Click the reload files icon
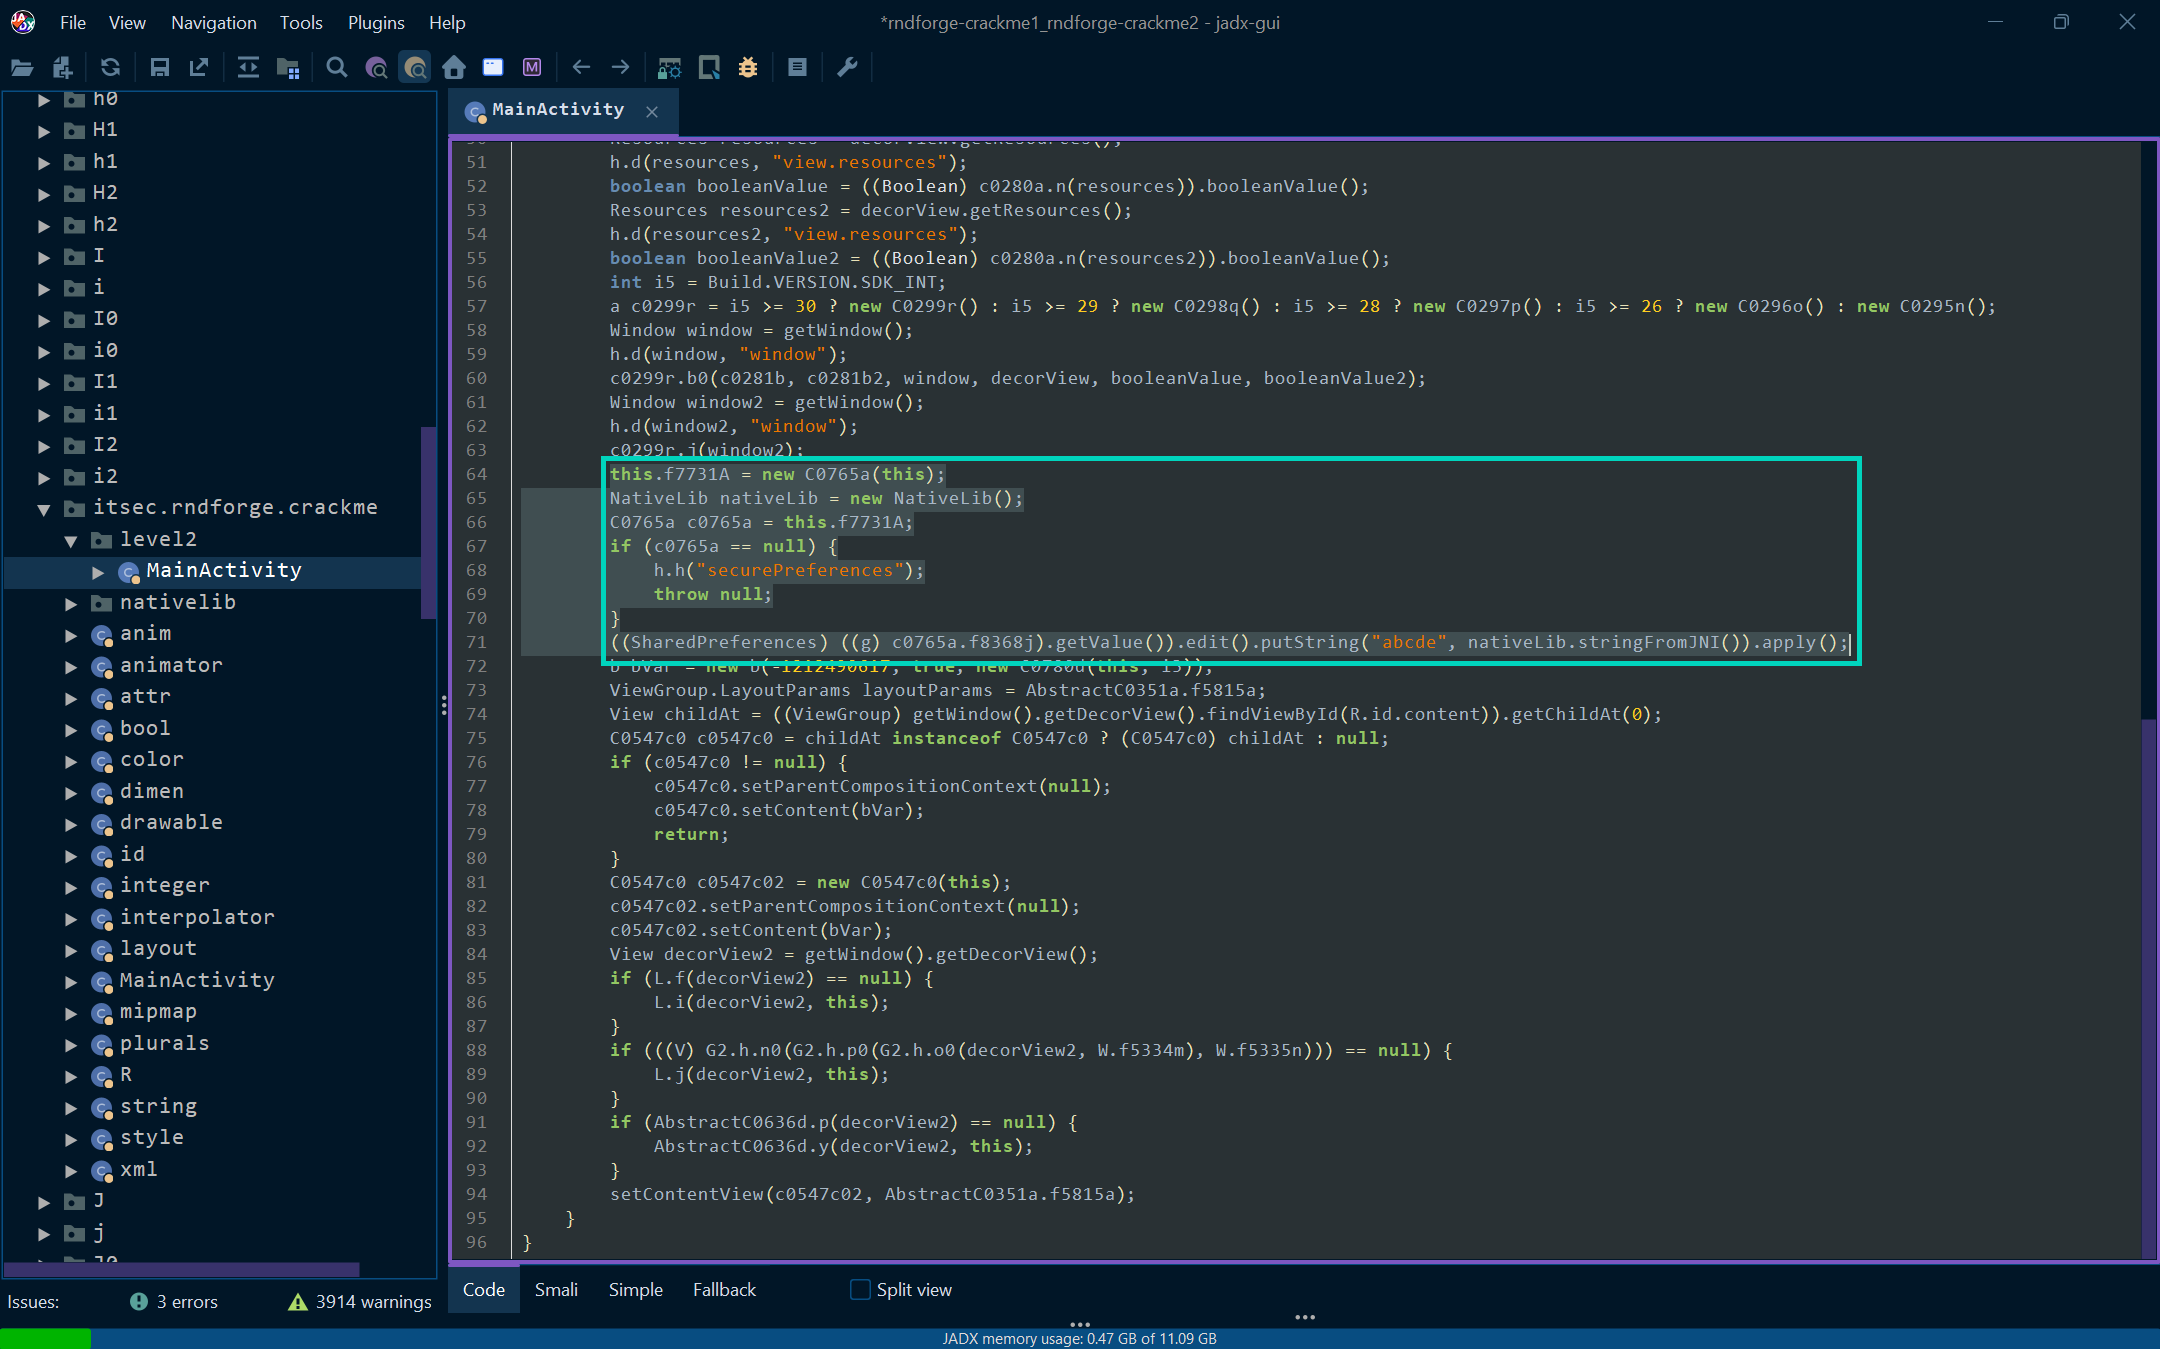2160x1350 pixels. [x=110, y=67]
